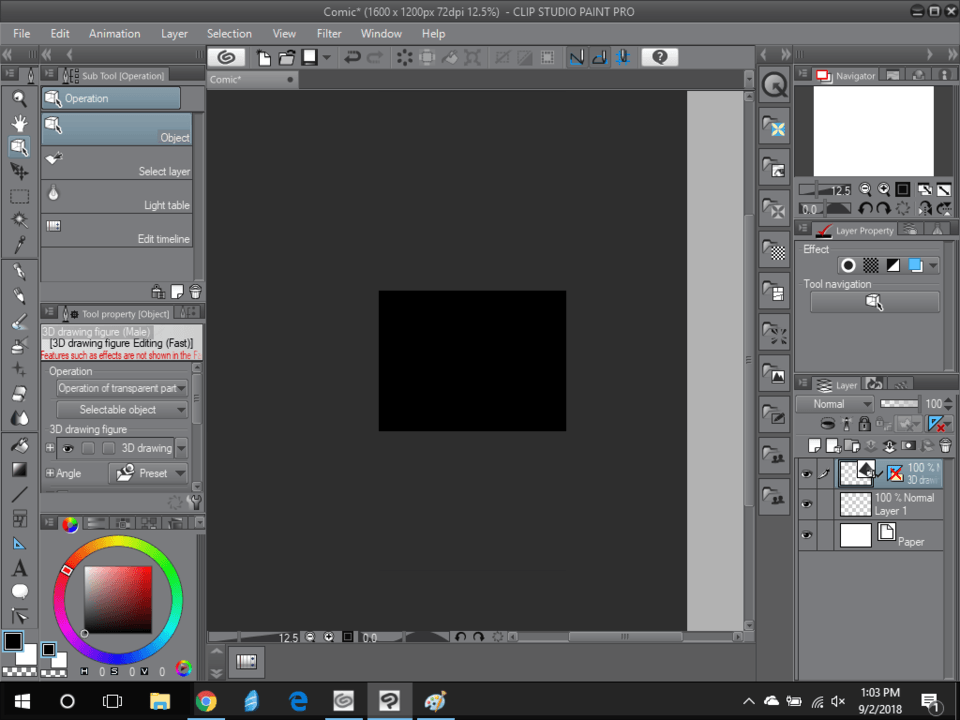This screenshot has width=960, height=720.
Task: Open the File menu
Action: (x=21, y=34)
